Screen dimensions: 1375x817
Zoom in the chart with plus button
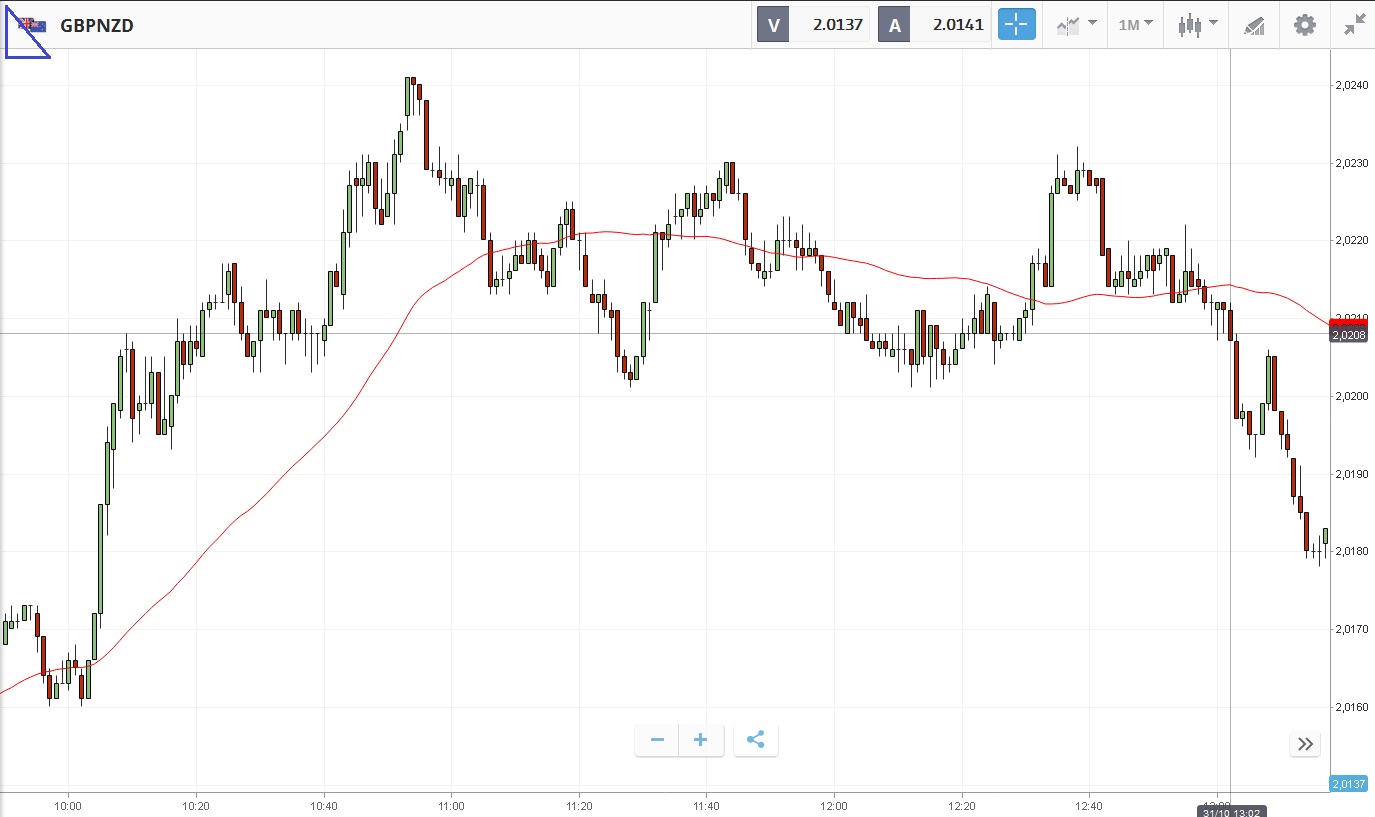pyautogui.click(x=701, y=740)
